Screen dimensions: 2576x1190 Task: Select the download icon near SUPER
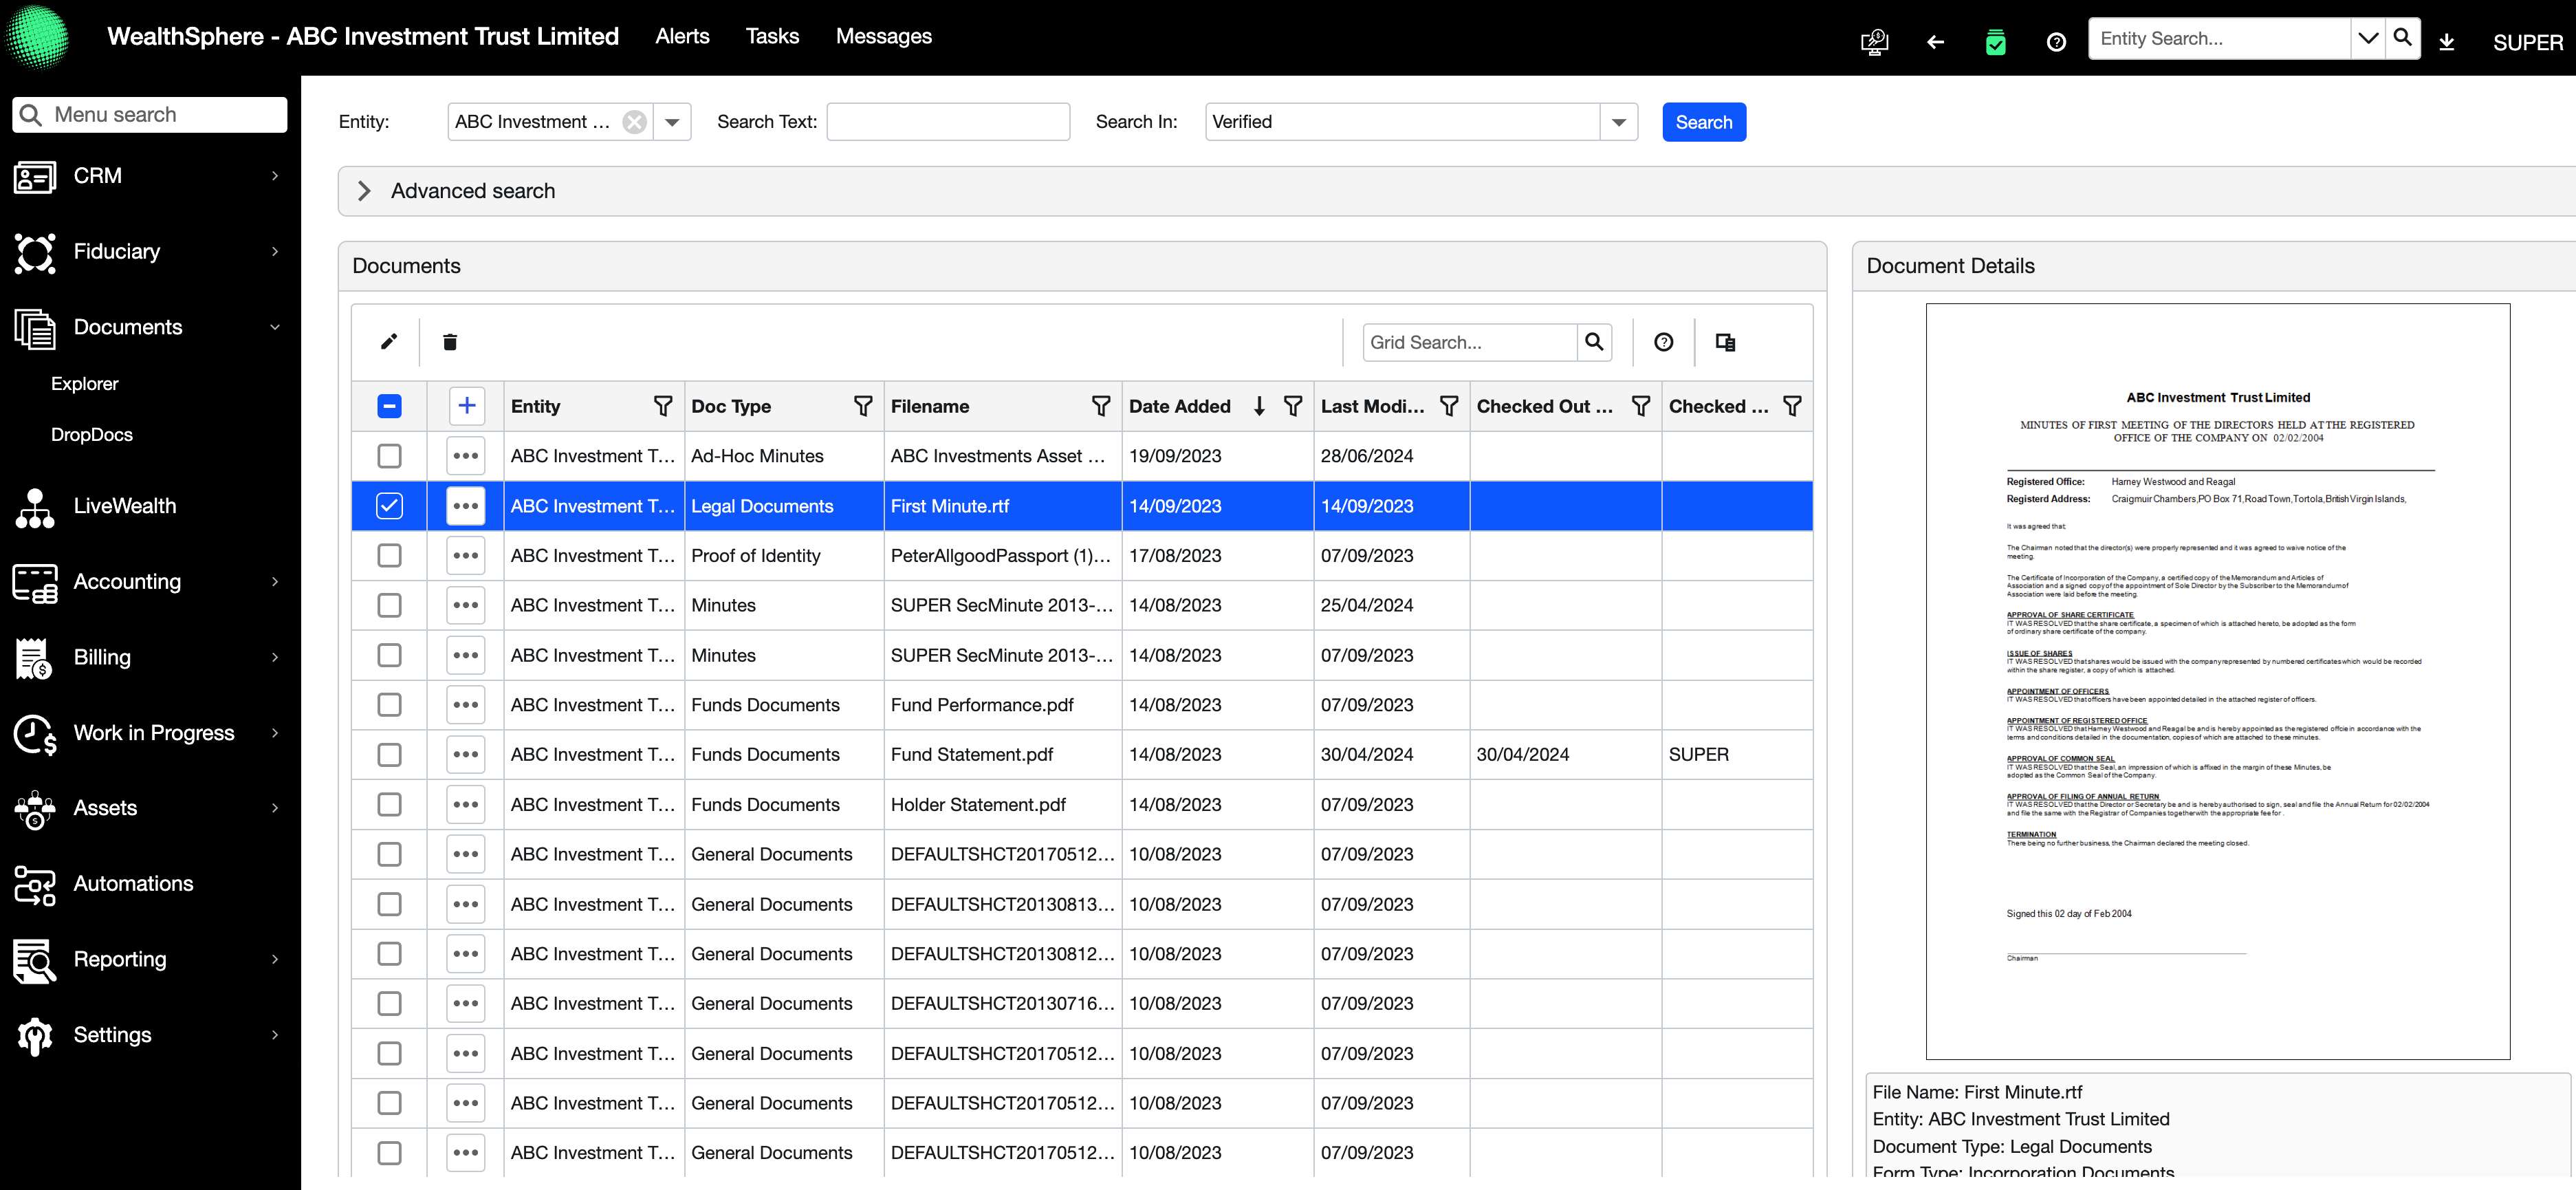pyautogui.click(x=2447, y=41)
